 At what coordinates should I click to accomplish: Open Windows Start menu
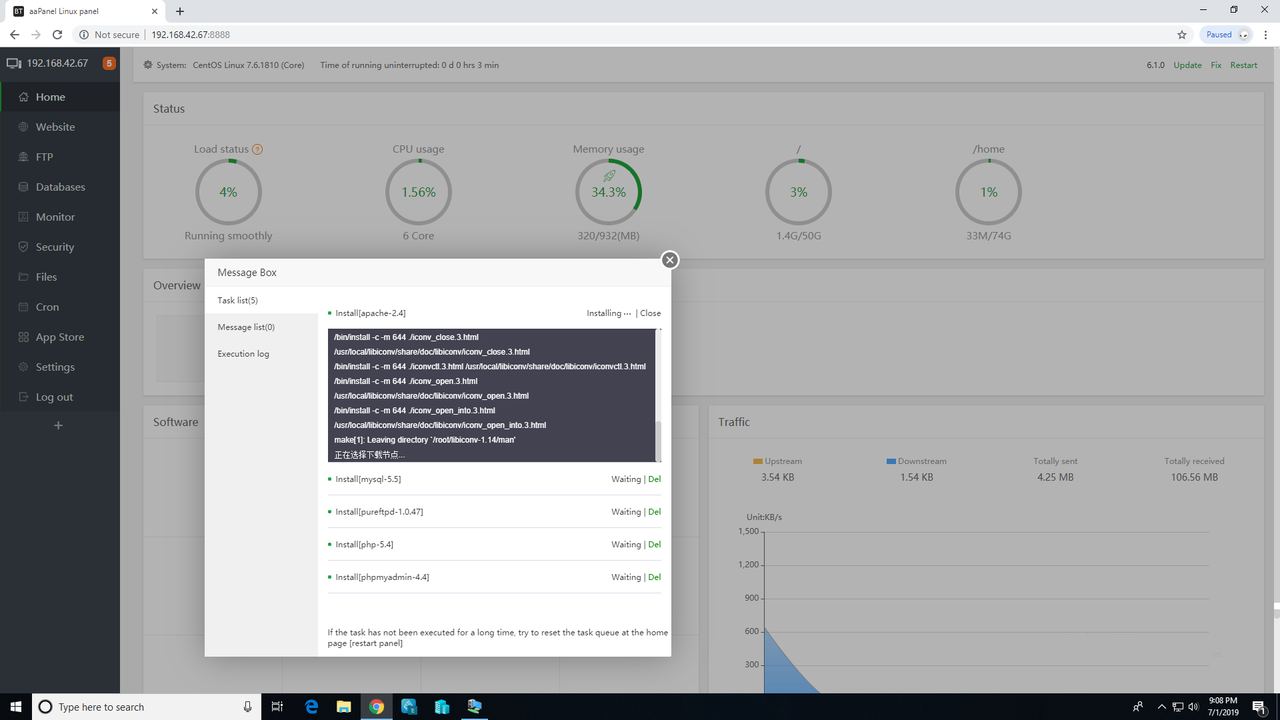pyautogui.click(x=16, y=707)
